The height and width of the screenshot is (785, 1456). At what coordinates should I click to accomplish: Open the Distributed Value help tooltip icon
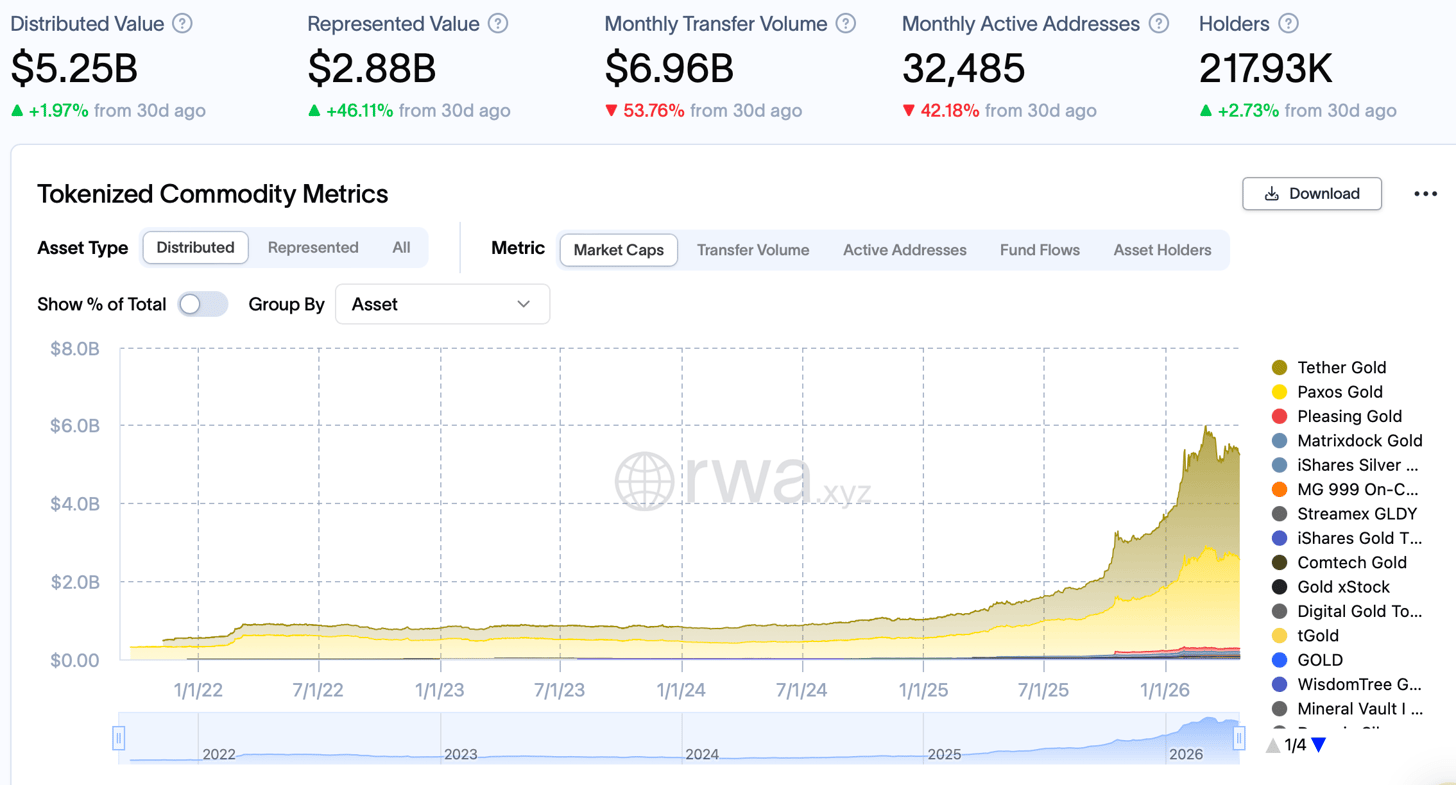coord(182,23)
